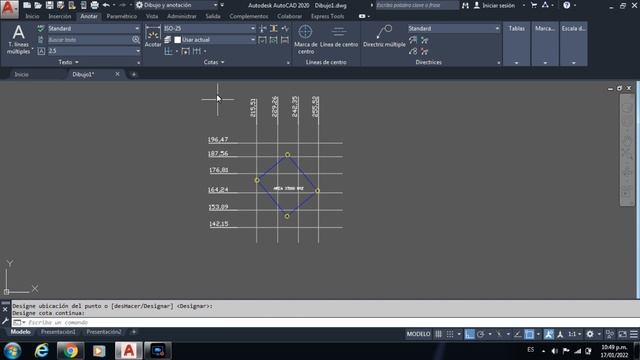This screenshot has width=640, height=360.
Task: Expand the Cotas panel
Action: coord(214,62)
